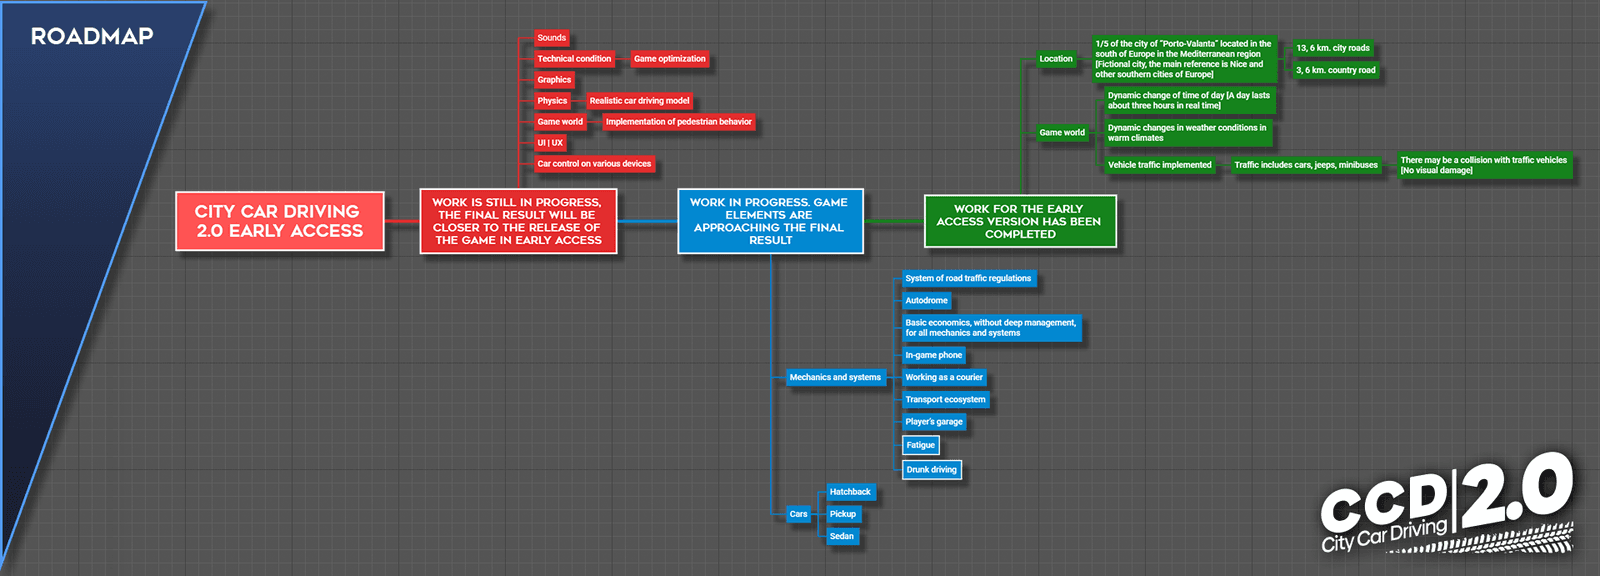Image resolution: width=1600 pixels, height=576 pixels.
Task: Click the "Basic economics" box
Action: 991,328
